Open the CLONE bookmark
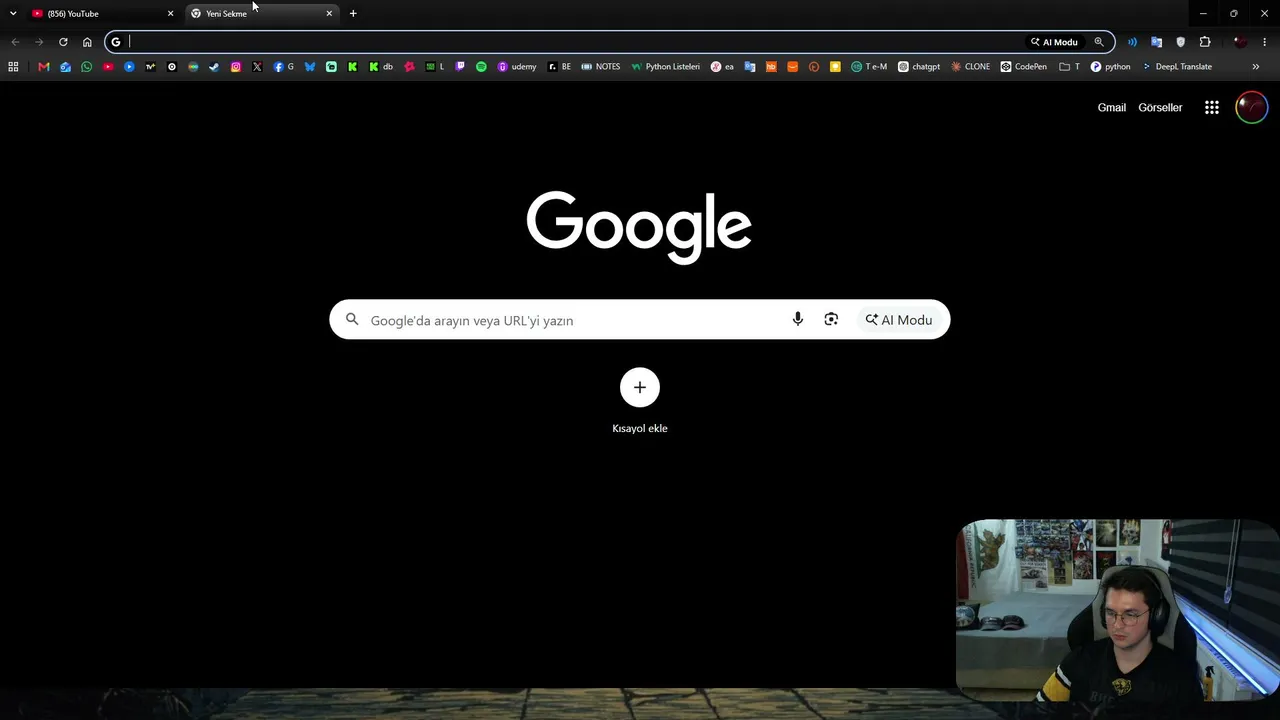1280x720 pixels. pos(971,67)
